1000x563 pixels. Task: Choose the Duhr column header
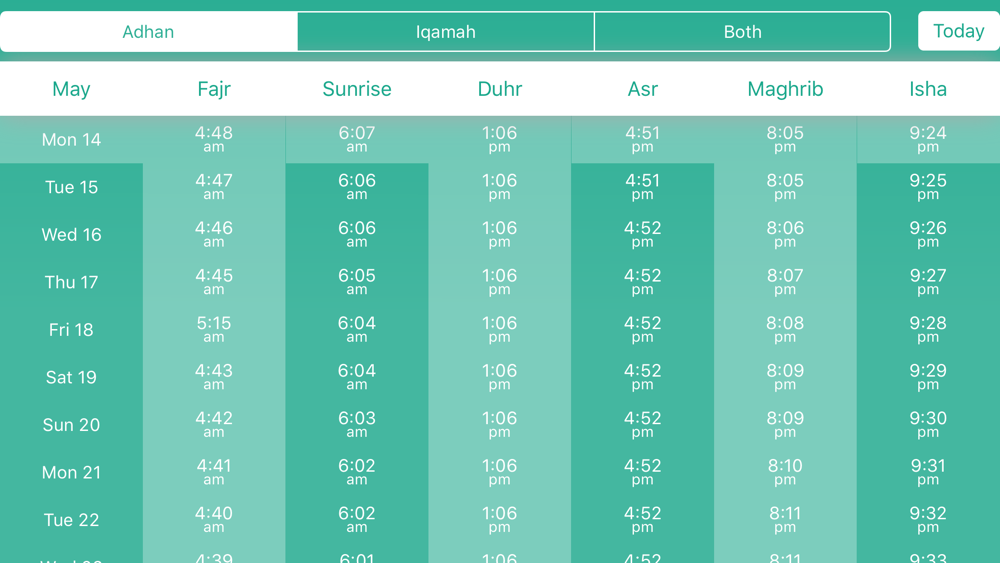tap(500, 89)
